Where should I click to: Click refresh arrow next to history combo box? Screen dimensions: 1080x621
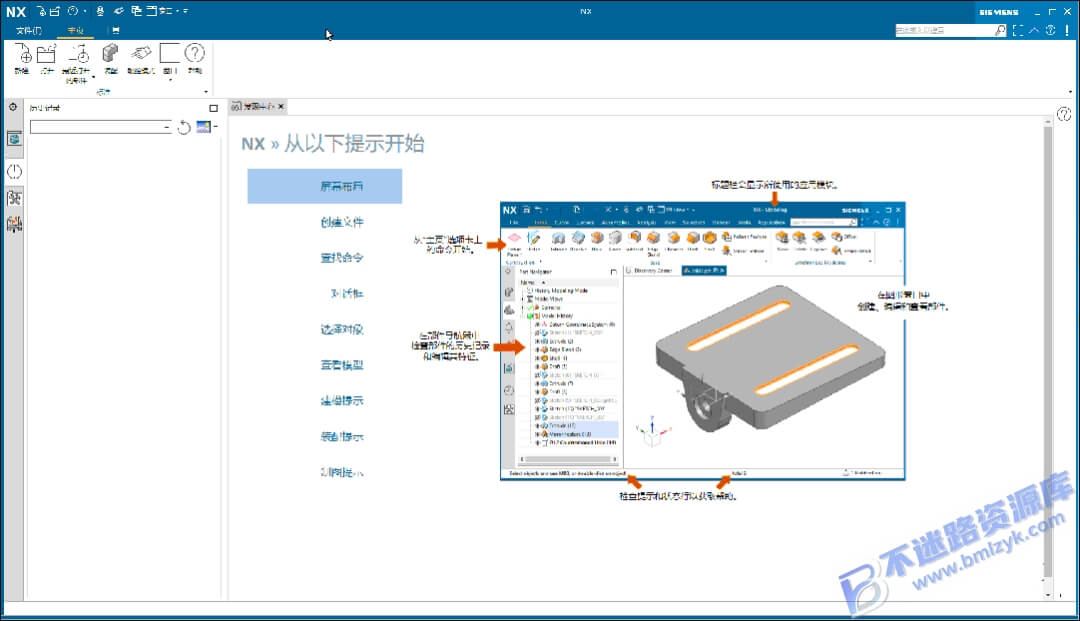click(x=184, y=127)
